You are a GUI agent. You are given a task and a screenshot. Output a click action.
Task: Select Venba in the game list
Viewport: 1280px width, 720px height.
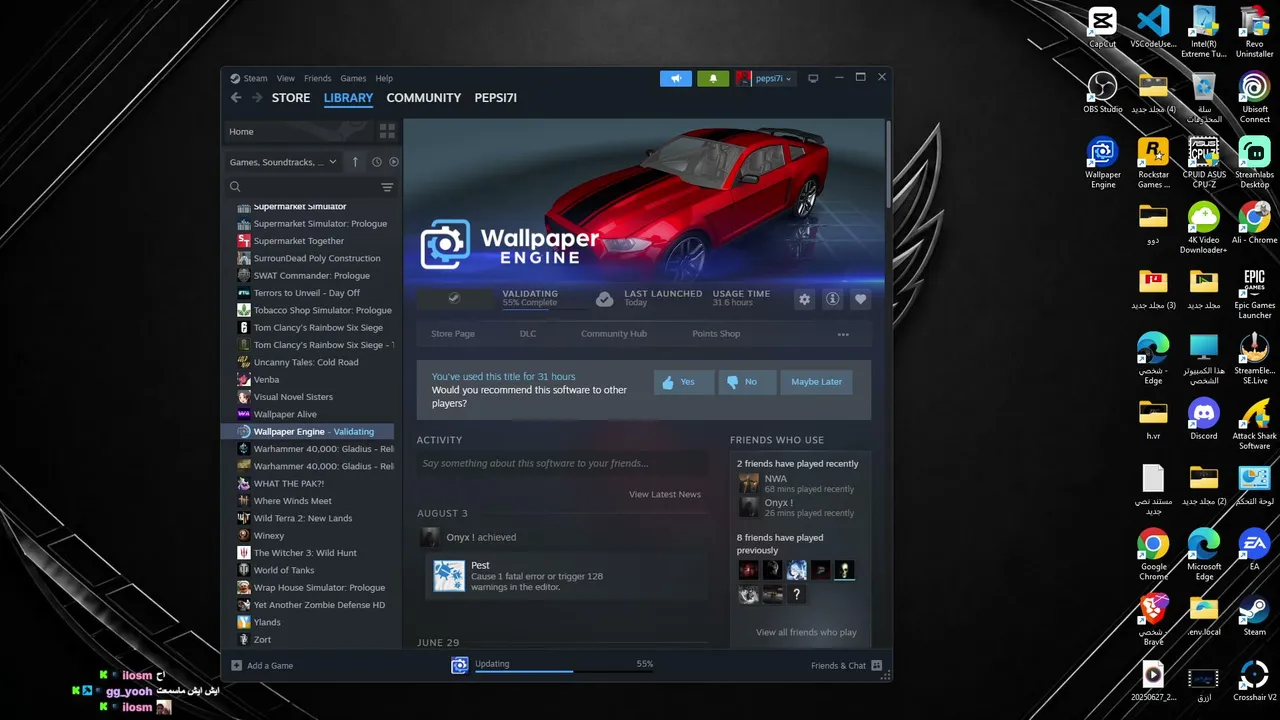(x=266, y=380)
